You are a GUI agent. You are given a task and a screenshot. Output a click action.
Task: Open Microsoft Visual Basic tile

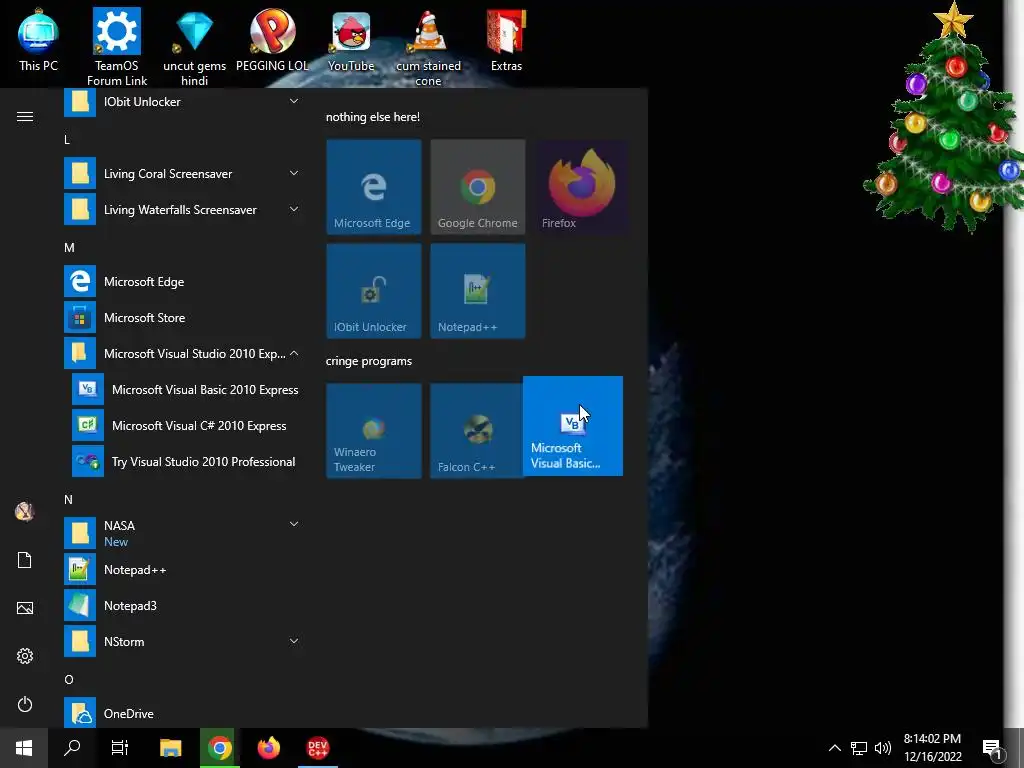click(x=573, y=426)
